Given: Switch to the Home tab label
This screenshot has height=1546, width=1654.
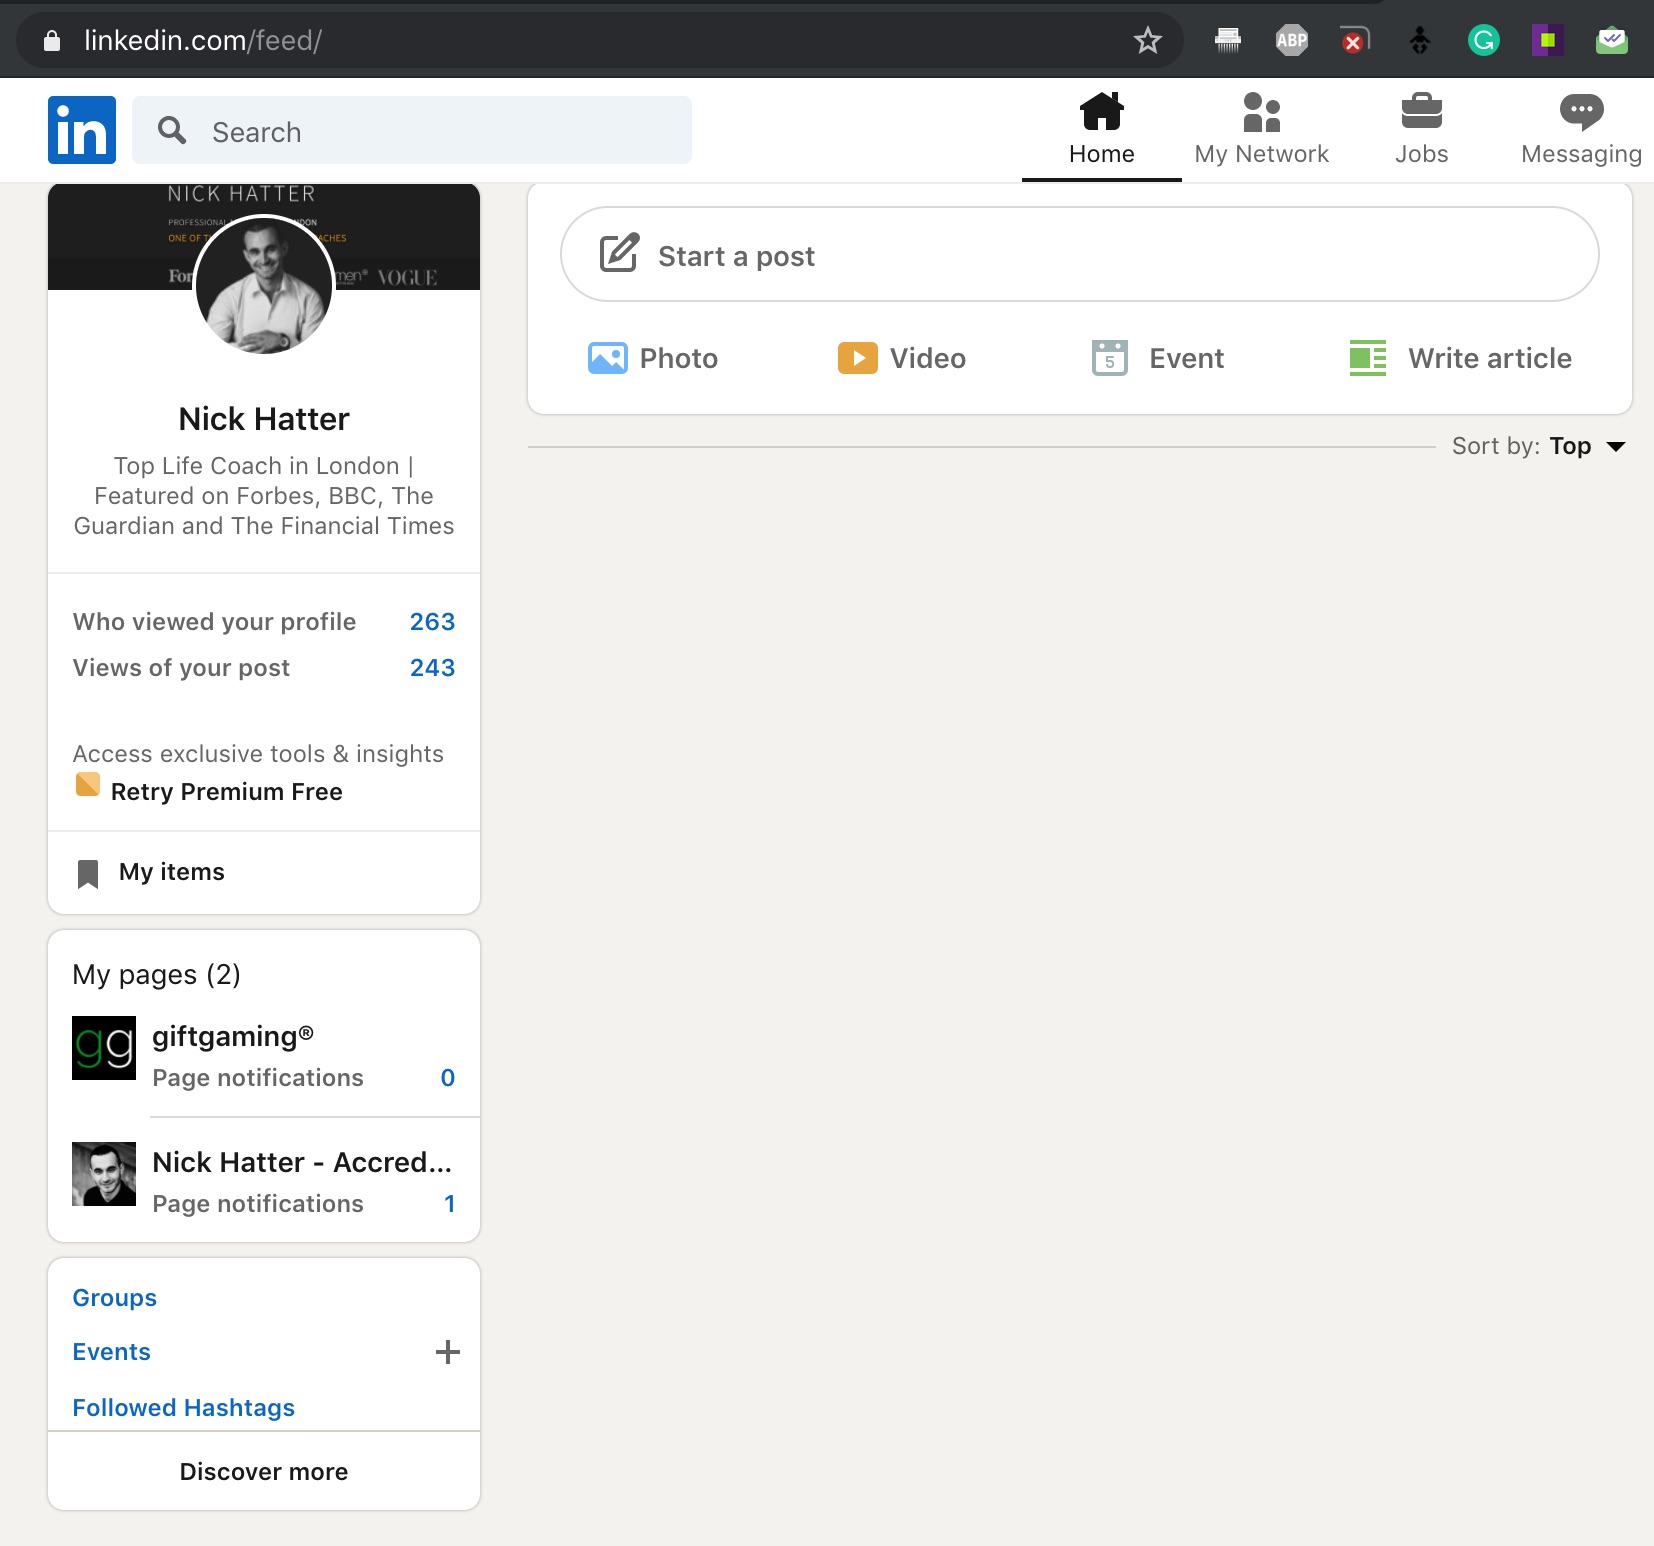Looking at the screenshot, I should coord(1102,154).
